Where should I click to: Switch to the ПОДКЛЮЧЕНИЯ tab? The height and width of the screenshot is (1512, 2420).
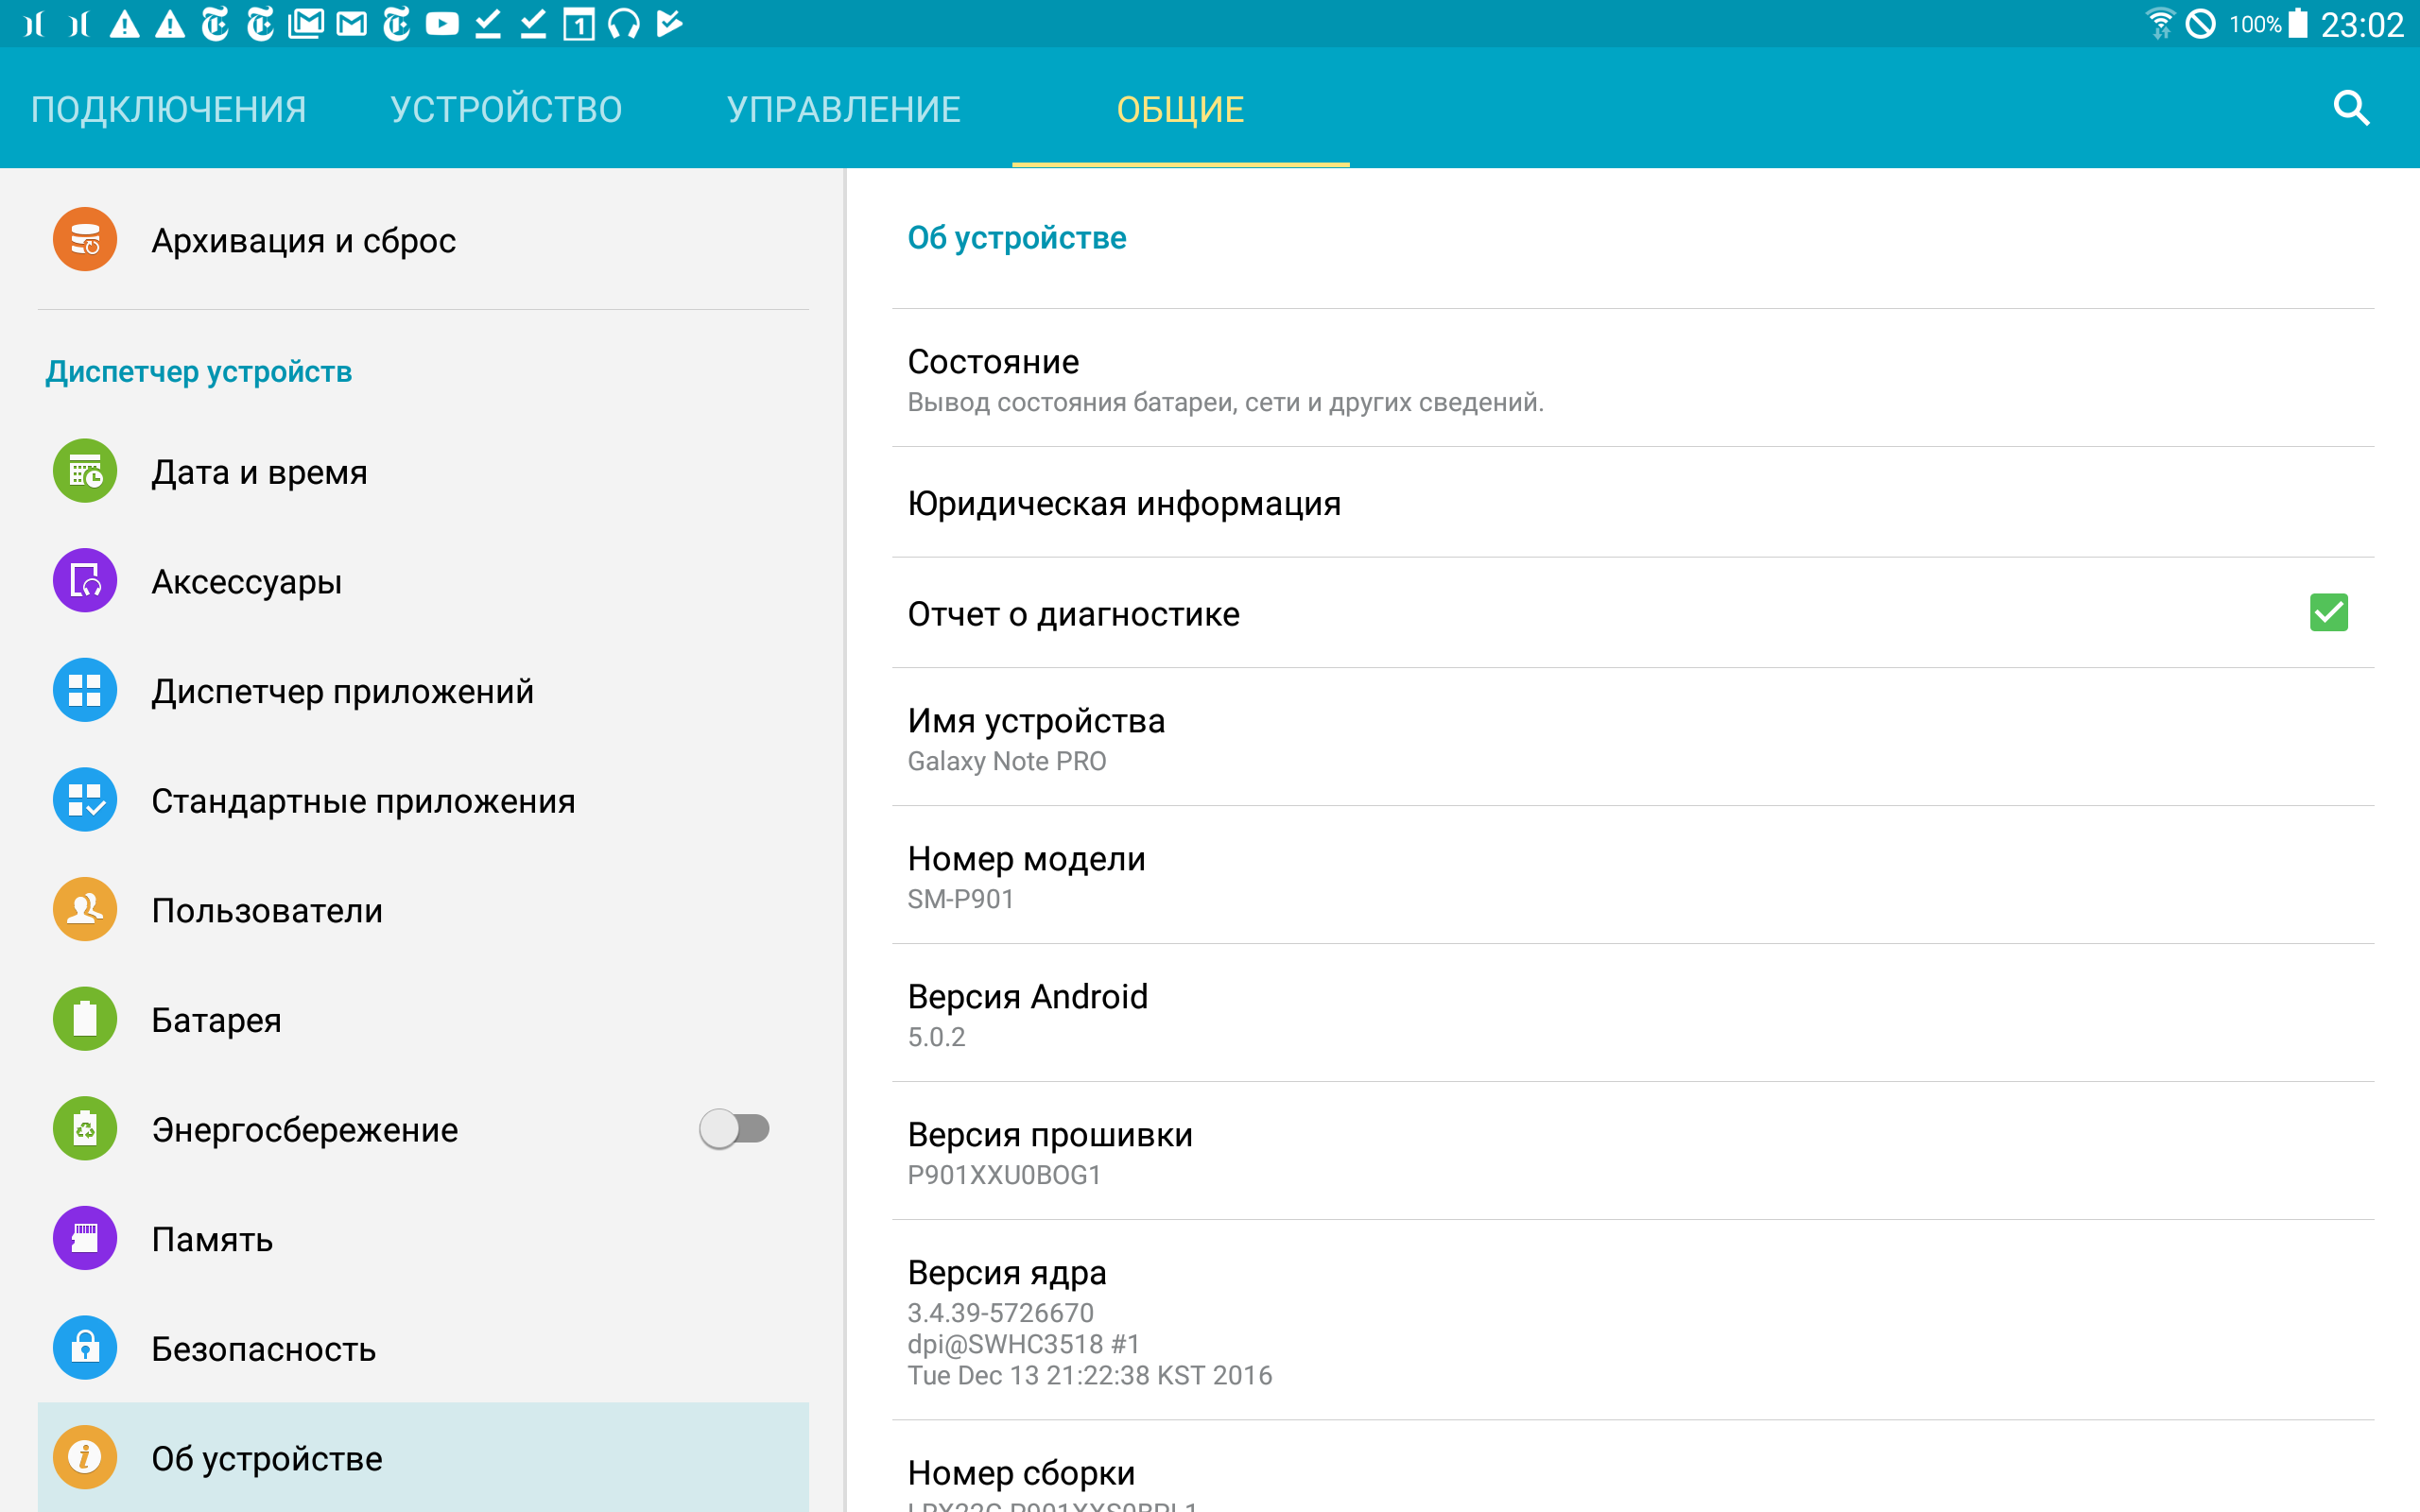(168, 109)
